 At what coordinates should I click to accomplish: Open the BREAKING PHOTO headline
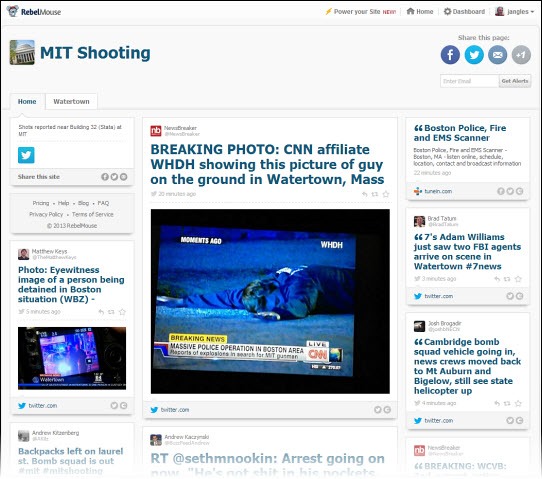tap(267, 165)
